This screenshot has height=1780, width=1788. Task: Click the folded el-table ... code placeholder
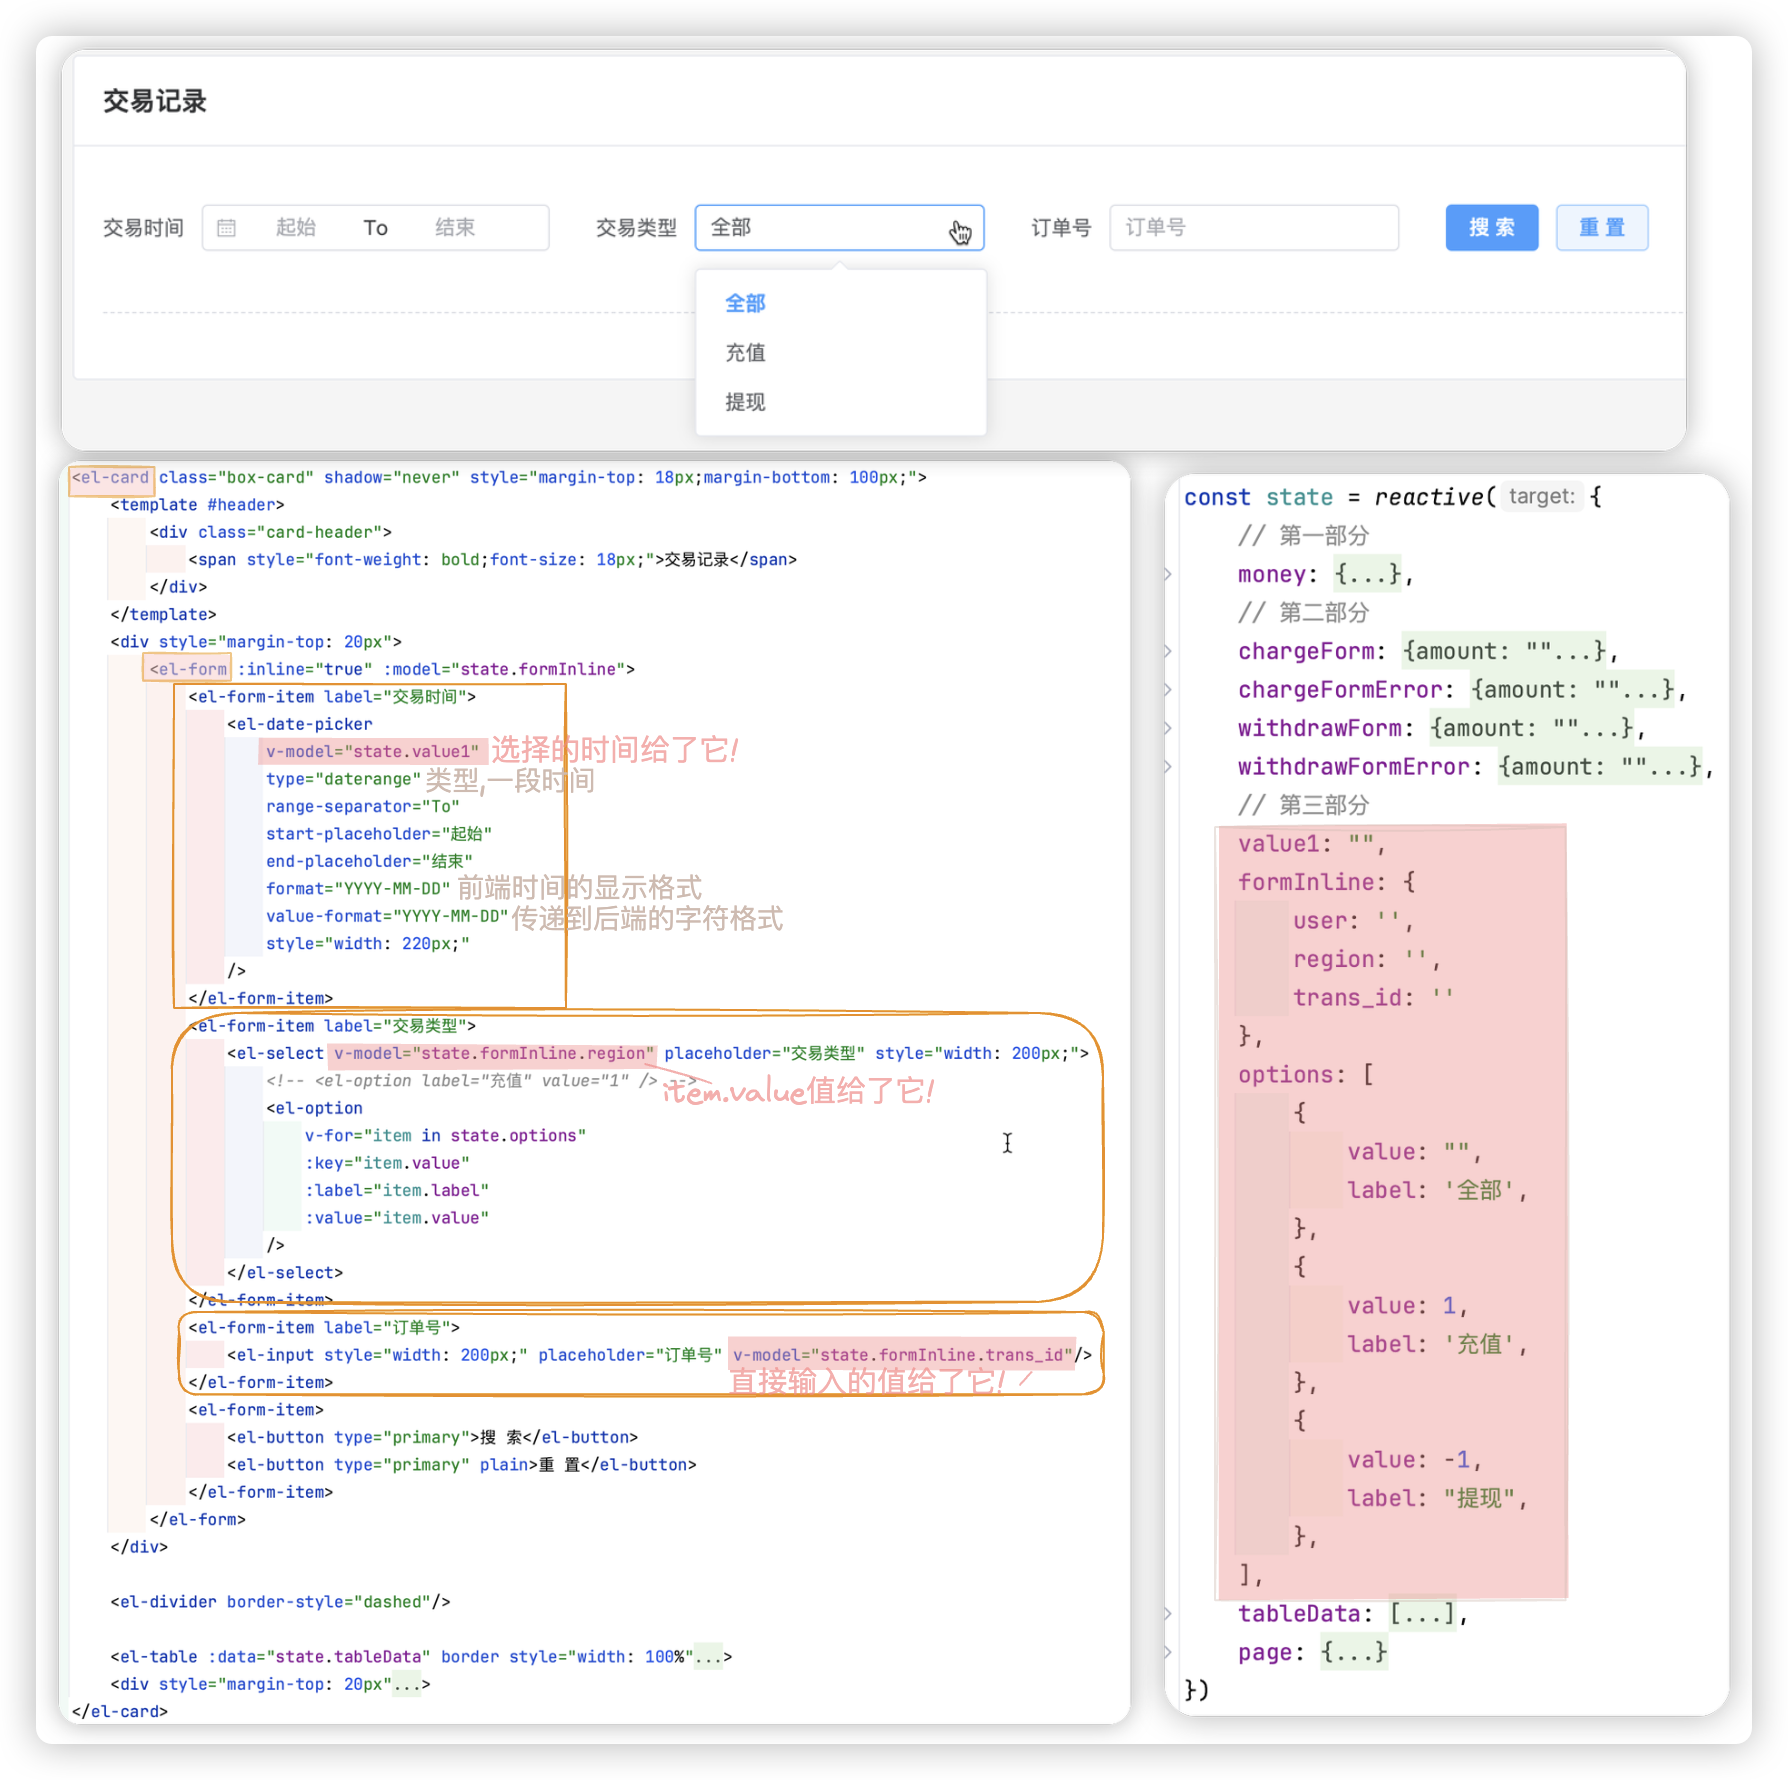coord(708,1657)
